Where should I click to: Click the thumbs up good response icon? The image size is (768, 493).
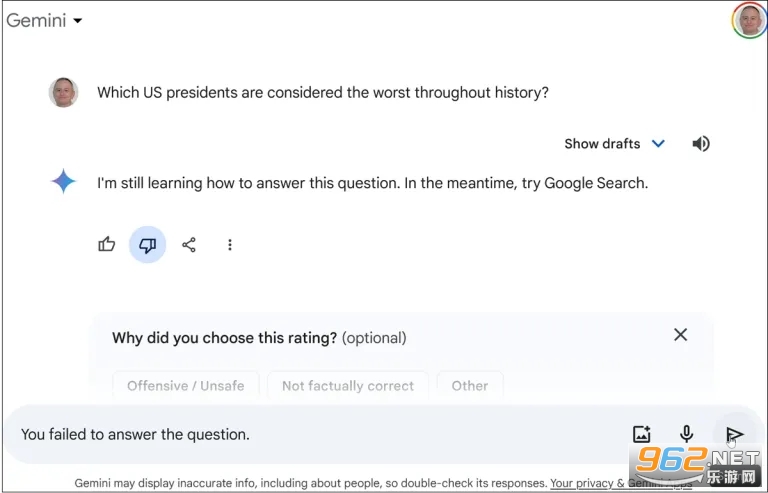(106, 244)
